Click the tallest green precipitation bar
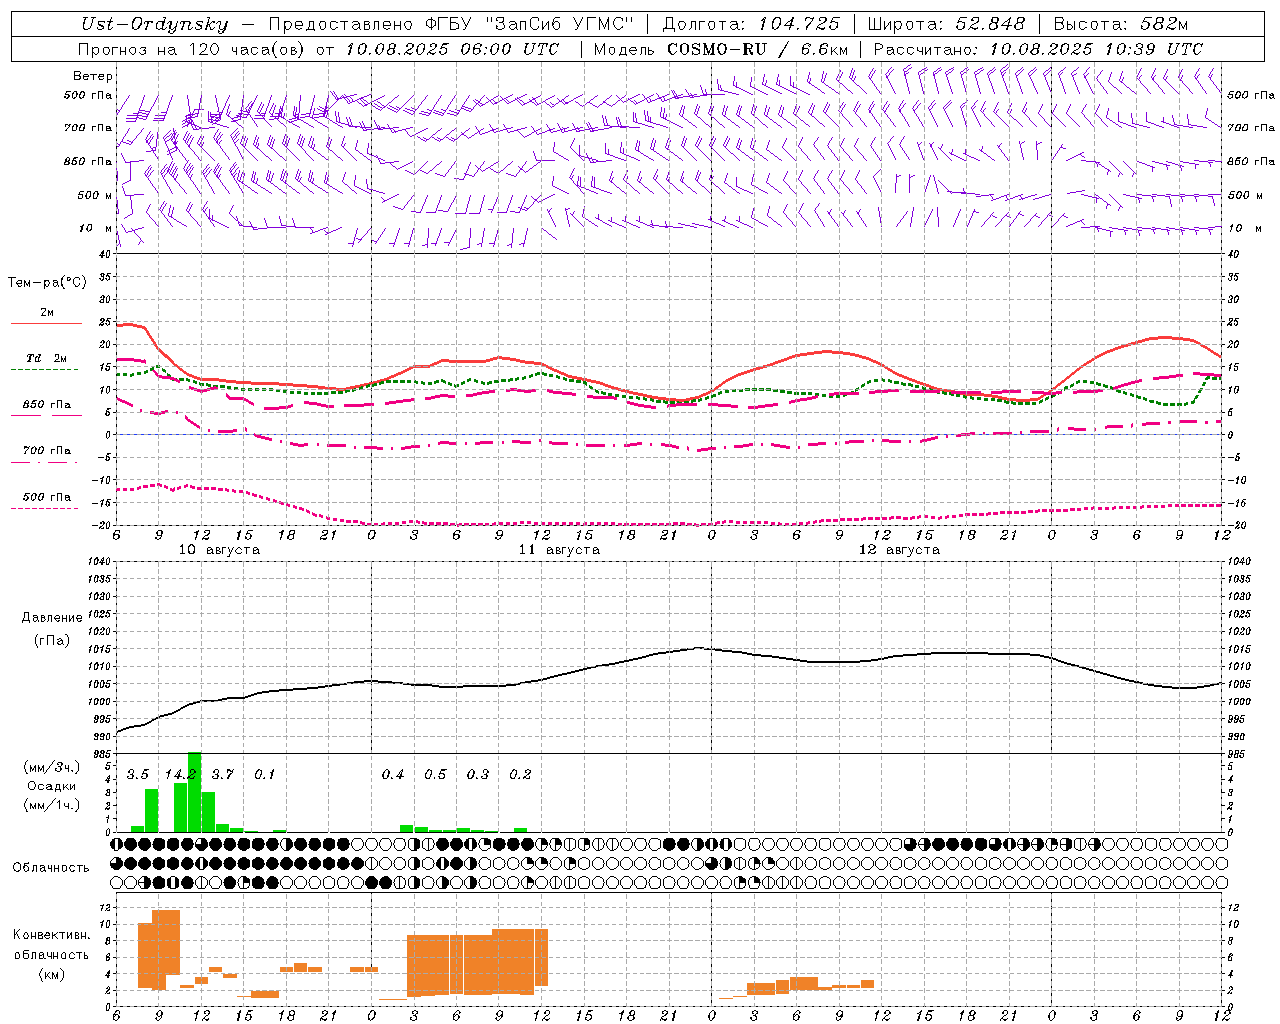The height and width of the screenshot is (1024, 1280). (194, 792)
